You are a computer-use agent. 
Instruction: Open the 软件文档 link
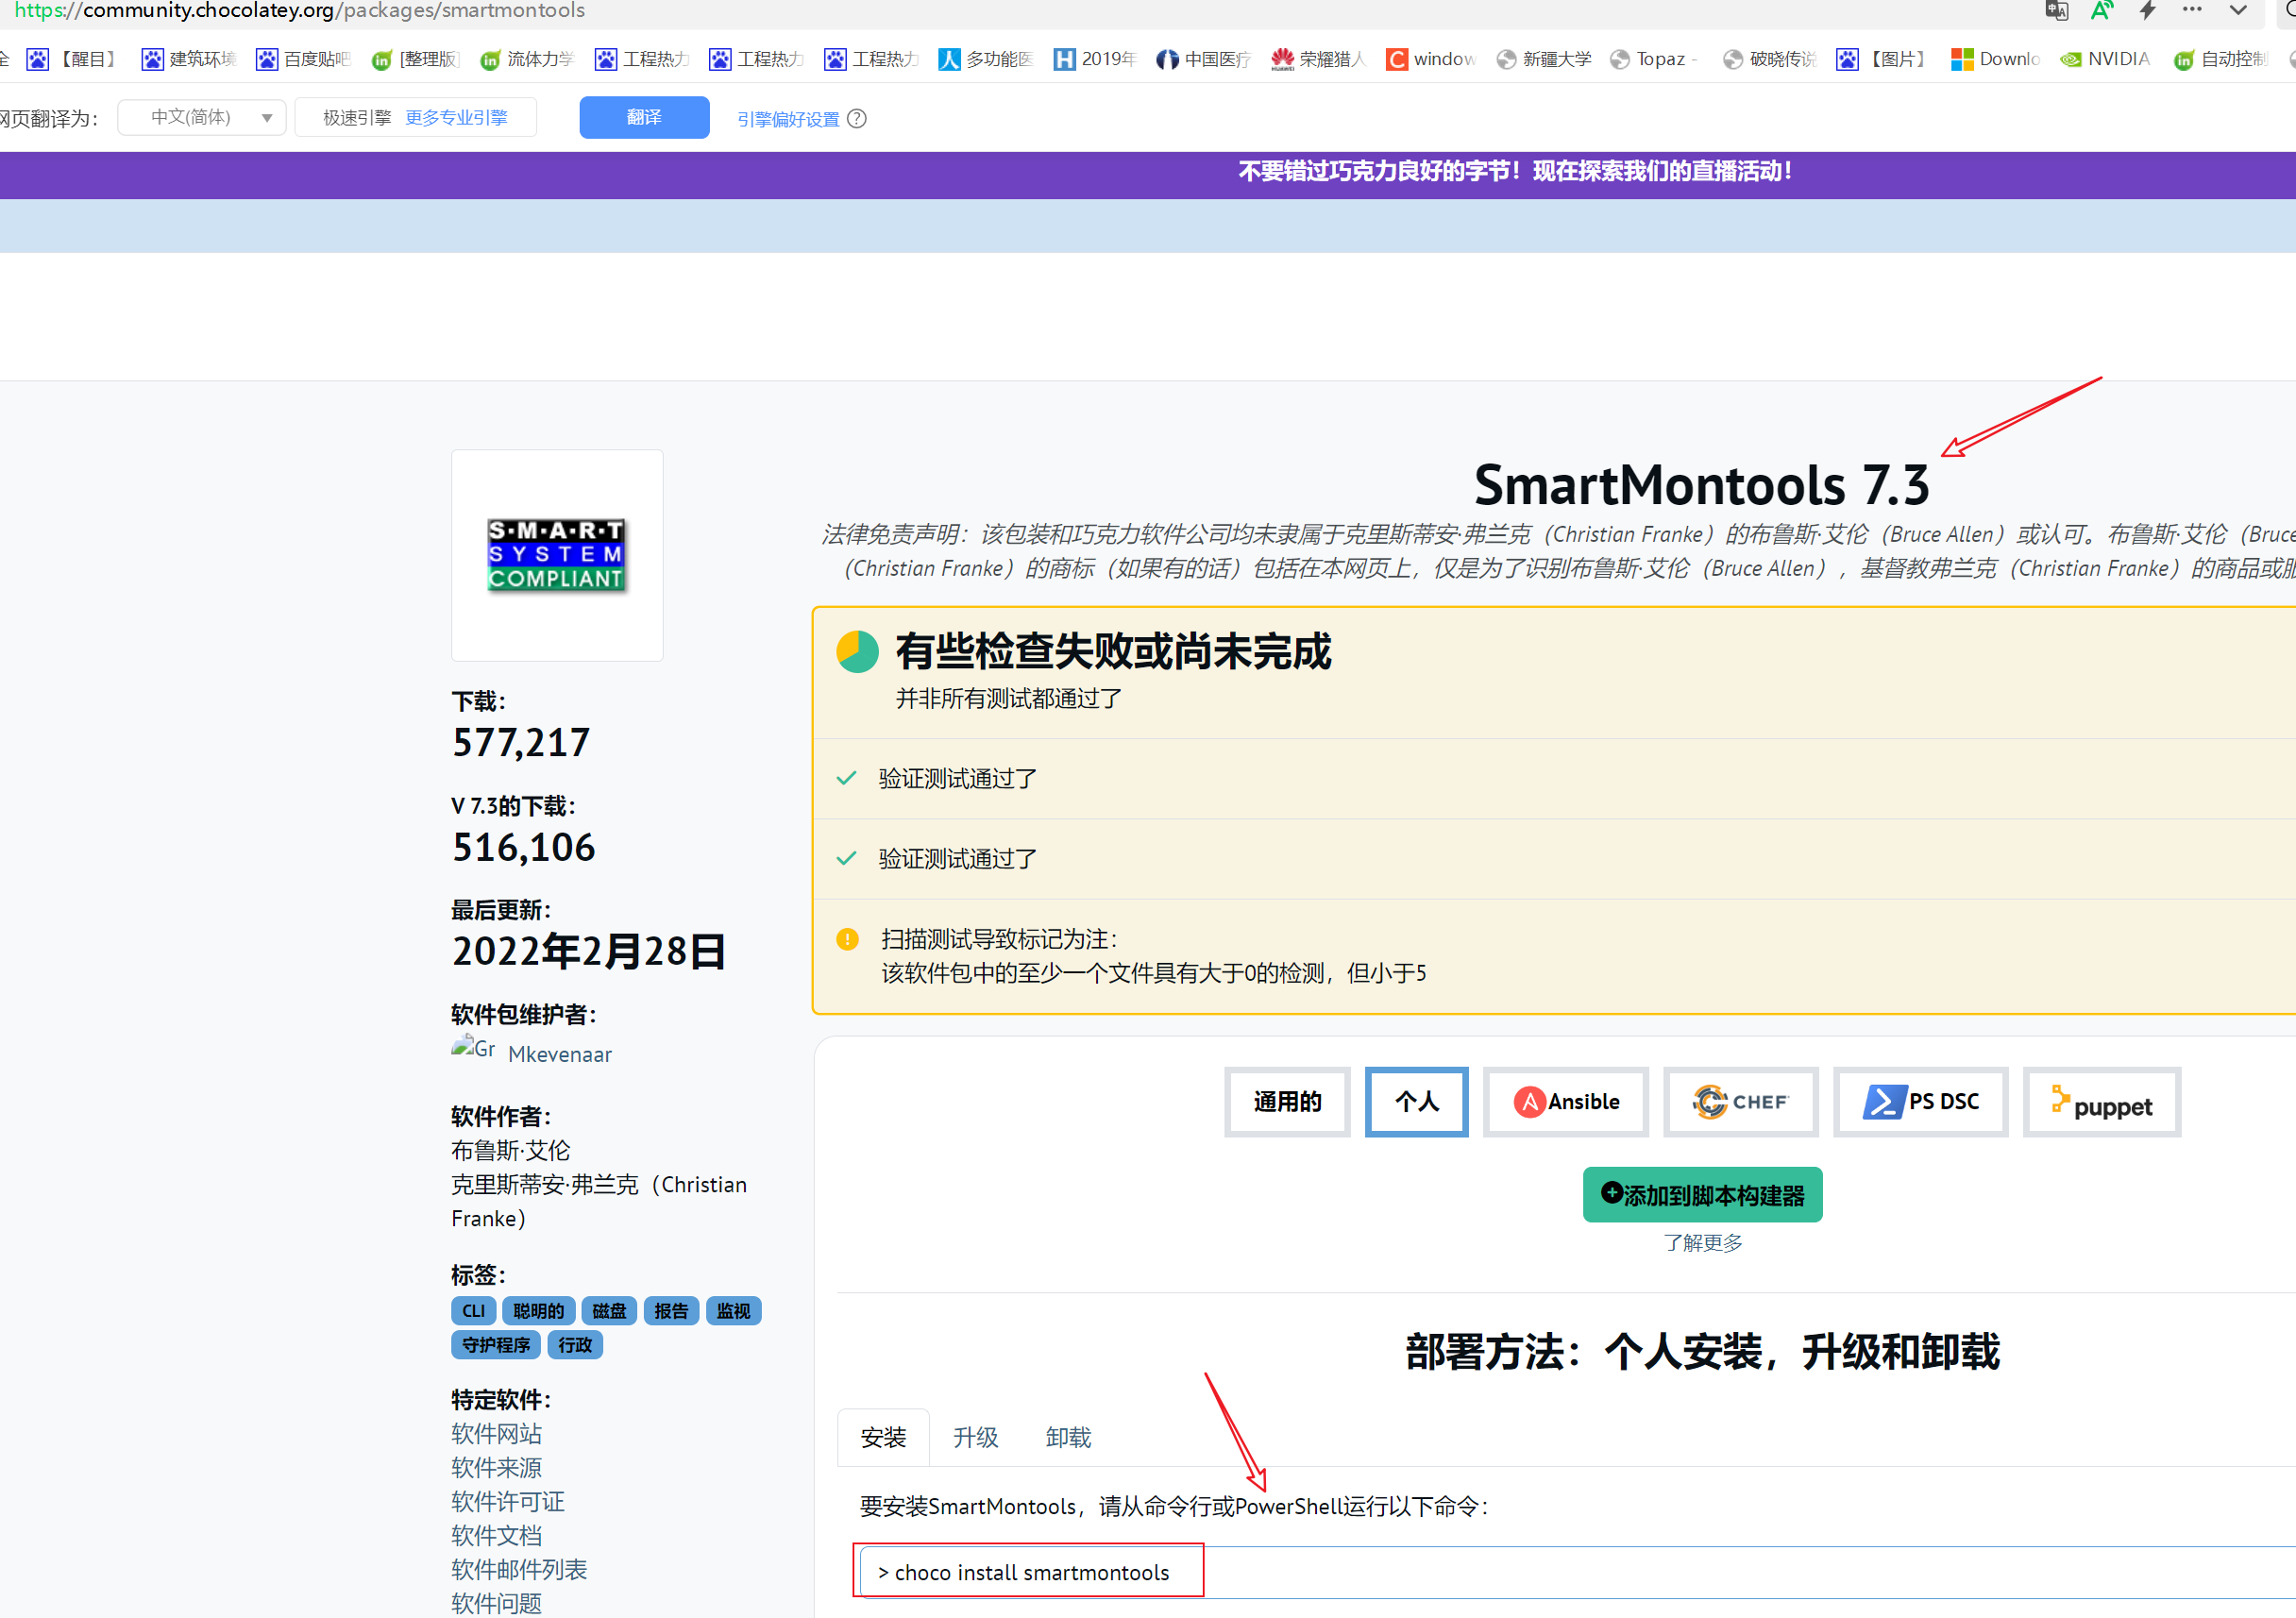pyautogui.click(x=497, y=1535)
